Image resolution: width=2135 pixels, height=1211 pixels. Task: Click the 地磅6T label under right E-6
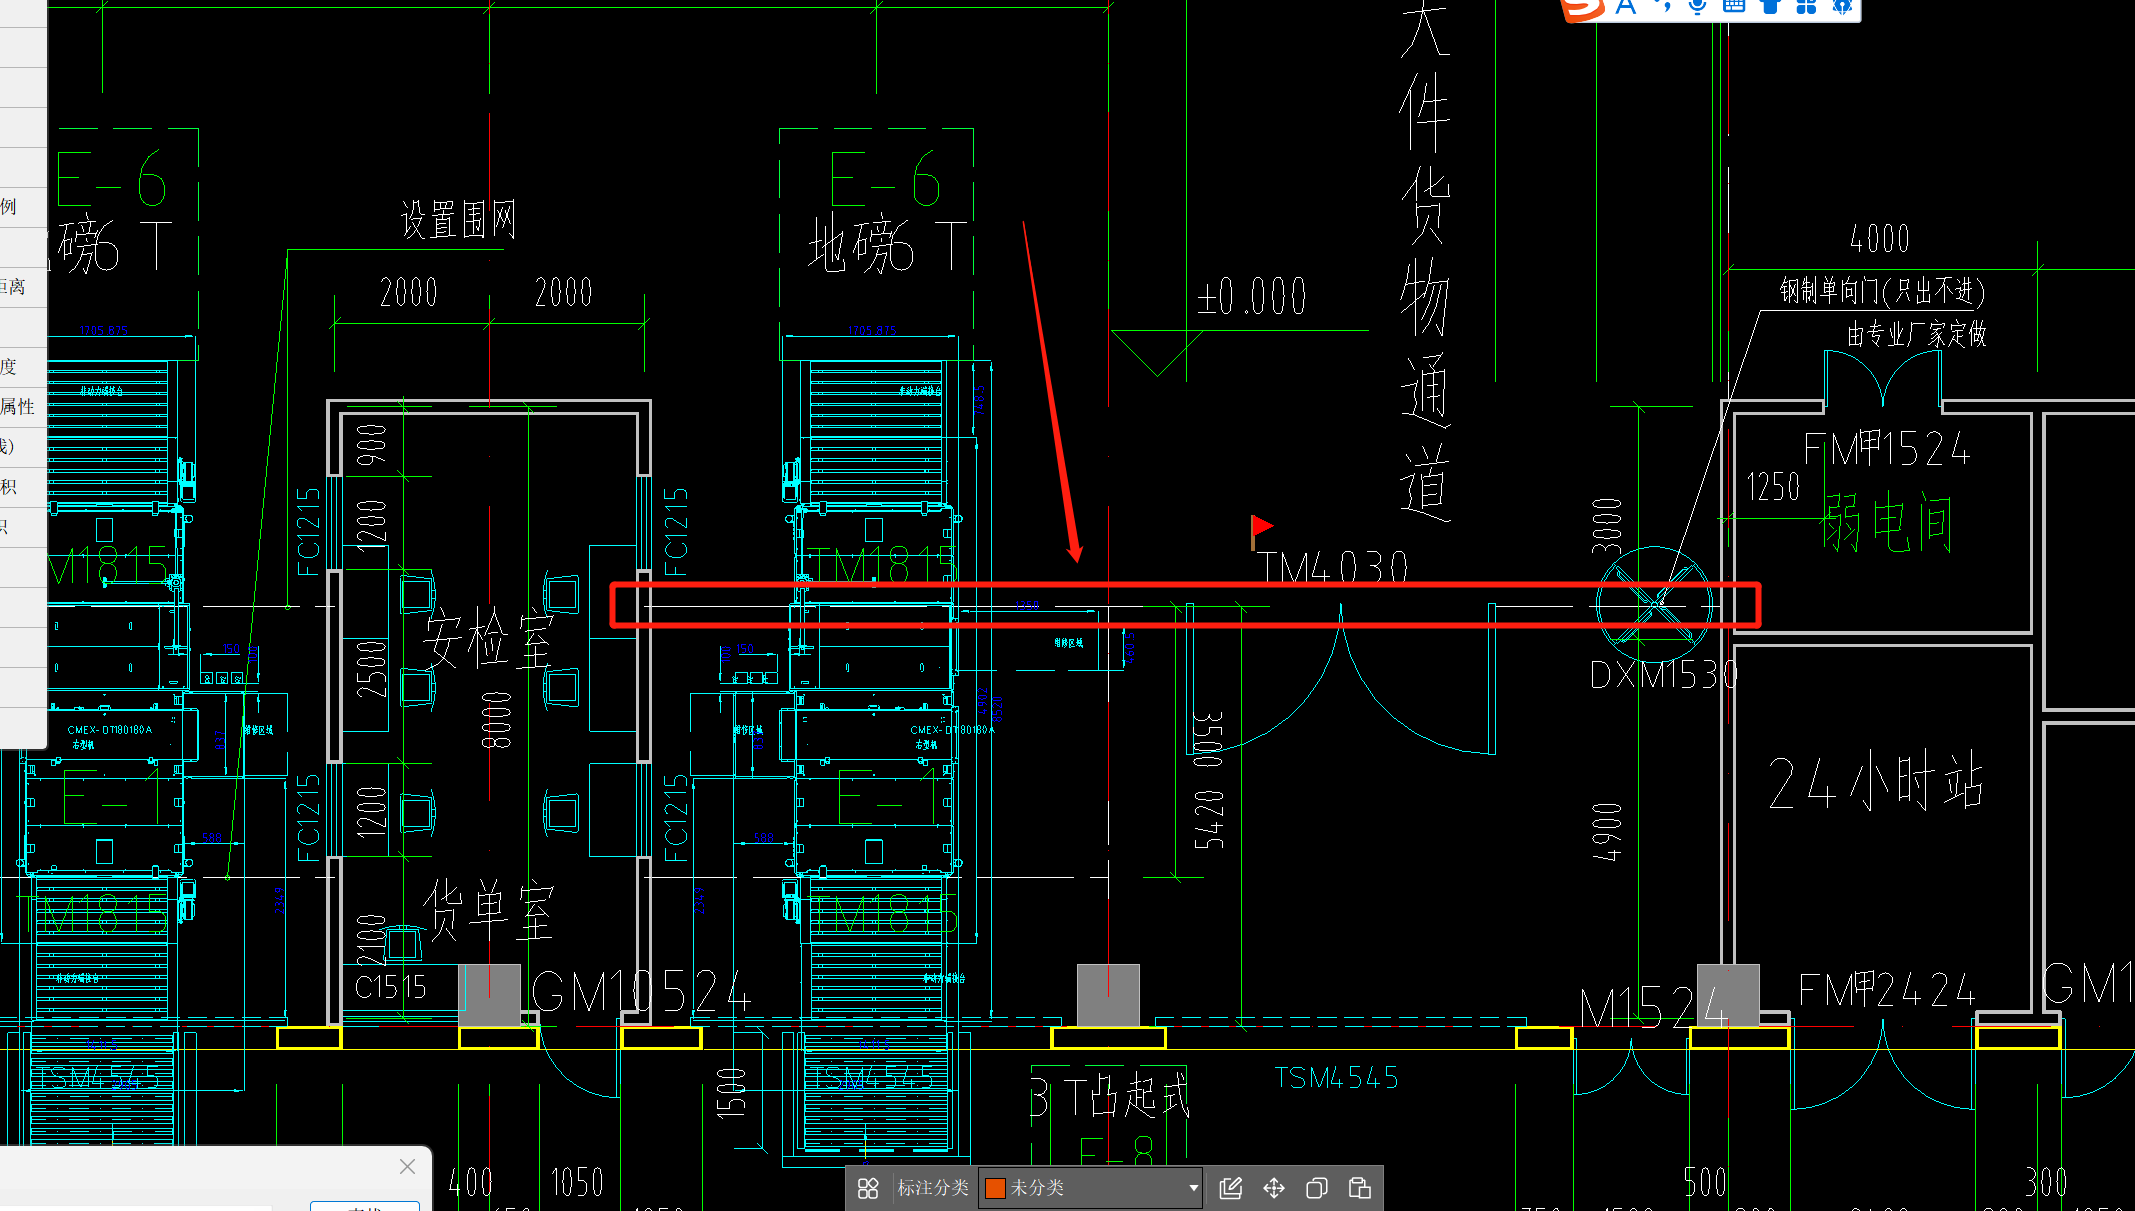888,246
